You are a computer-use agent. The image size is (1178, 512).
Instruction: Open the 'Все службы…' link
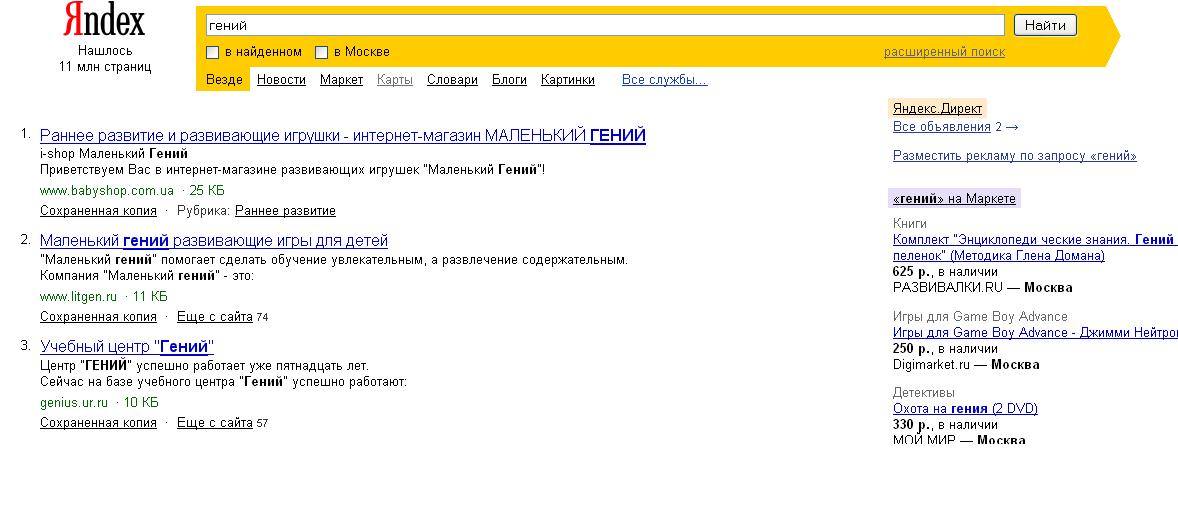pyautogui.click(x=665, y=80)
